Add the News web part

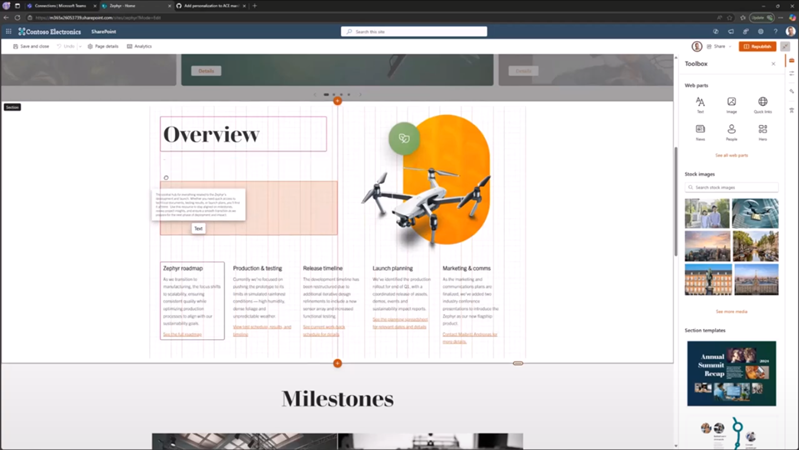tap(700, 132)
